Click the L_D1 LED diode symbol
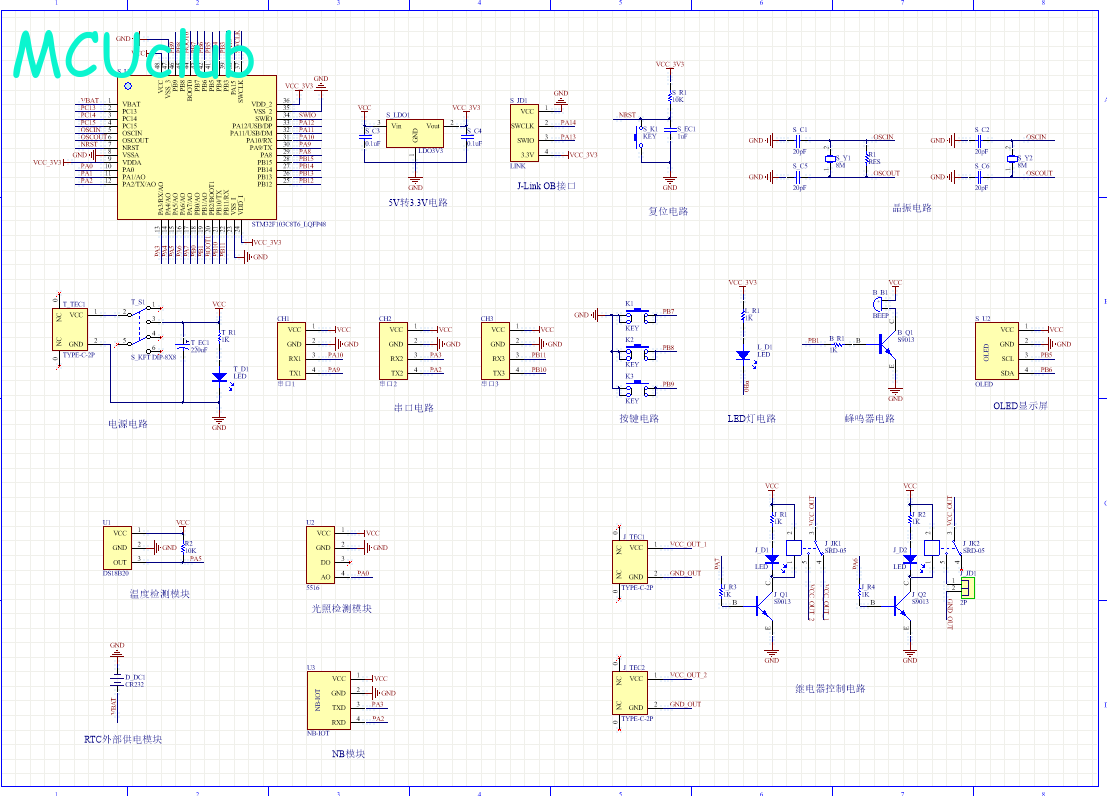The width and height of the screenshot is (1107, 796). [742, 354]
